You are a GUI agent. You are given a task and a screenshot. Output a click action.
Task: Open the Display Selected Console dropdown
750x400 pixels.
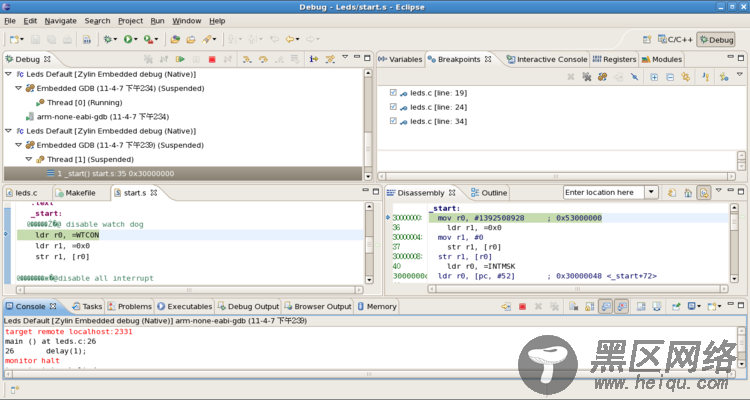tap(699, 307)
